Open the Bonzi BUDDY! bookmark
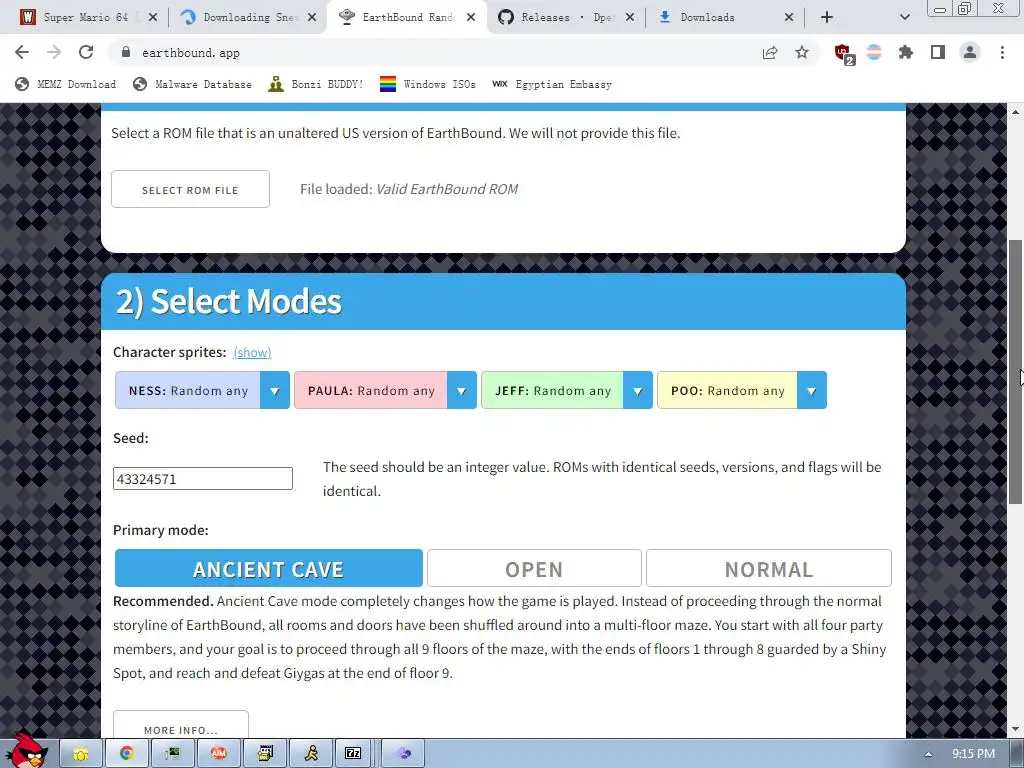This screenshot has height=768, width=1024. [x=316, y=84]
